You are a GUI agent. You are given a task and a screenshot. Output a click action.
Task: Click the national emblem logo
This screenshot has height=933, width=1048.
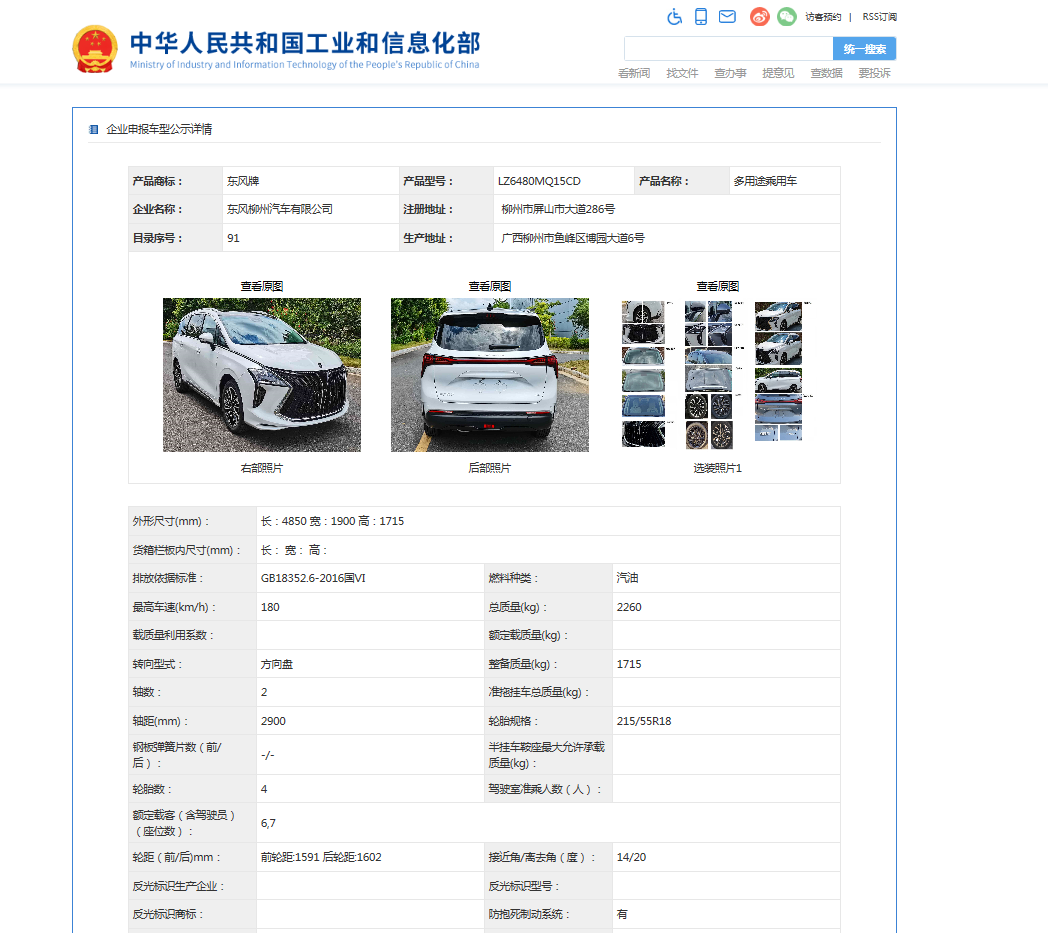coord(95,49)
